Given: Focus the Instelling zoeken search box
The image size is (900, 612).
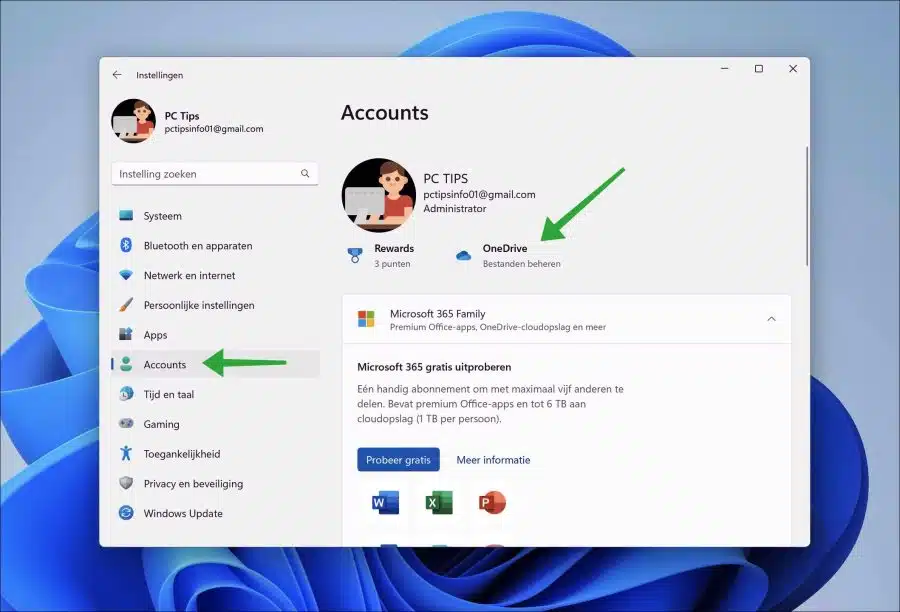Looking at the screenshot, I should (215, 173).
